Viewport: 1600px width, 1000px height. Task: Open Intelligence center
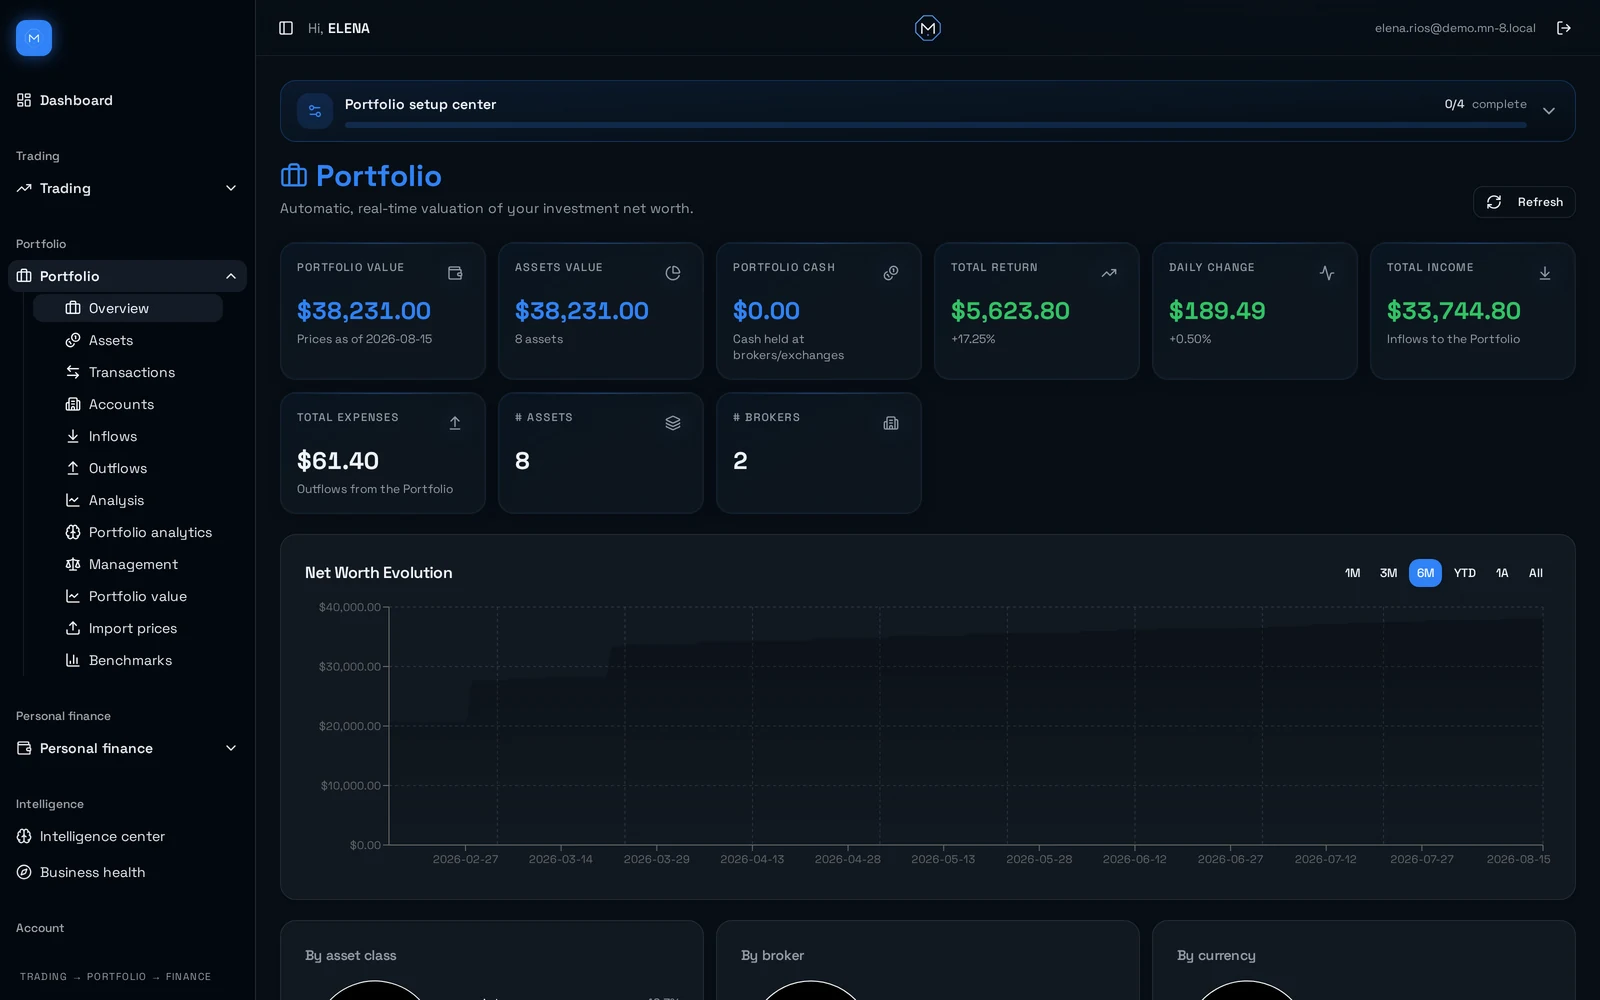pyautogui.click(x=127, y=836)
